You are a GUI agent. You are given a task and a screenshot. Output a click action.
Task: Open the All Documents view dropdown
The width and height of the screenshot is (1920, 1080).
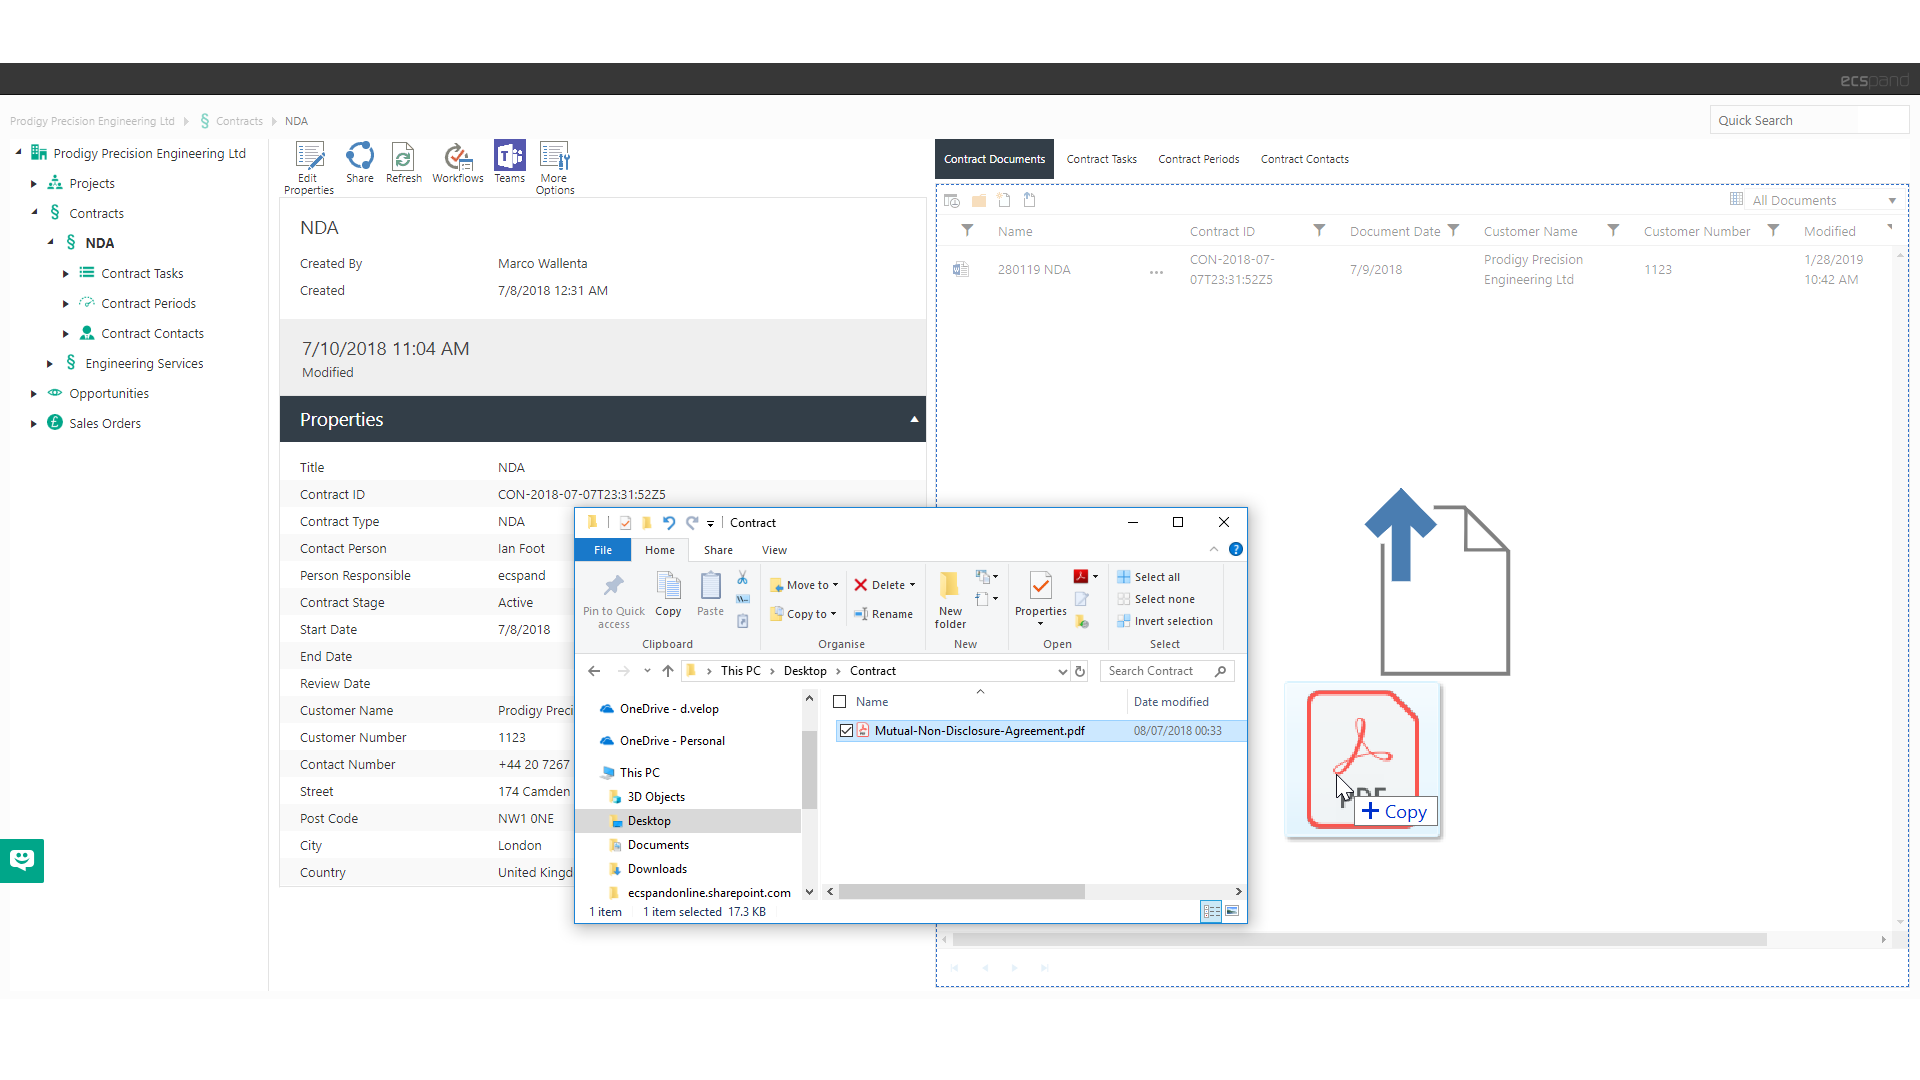1892,201
